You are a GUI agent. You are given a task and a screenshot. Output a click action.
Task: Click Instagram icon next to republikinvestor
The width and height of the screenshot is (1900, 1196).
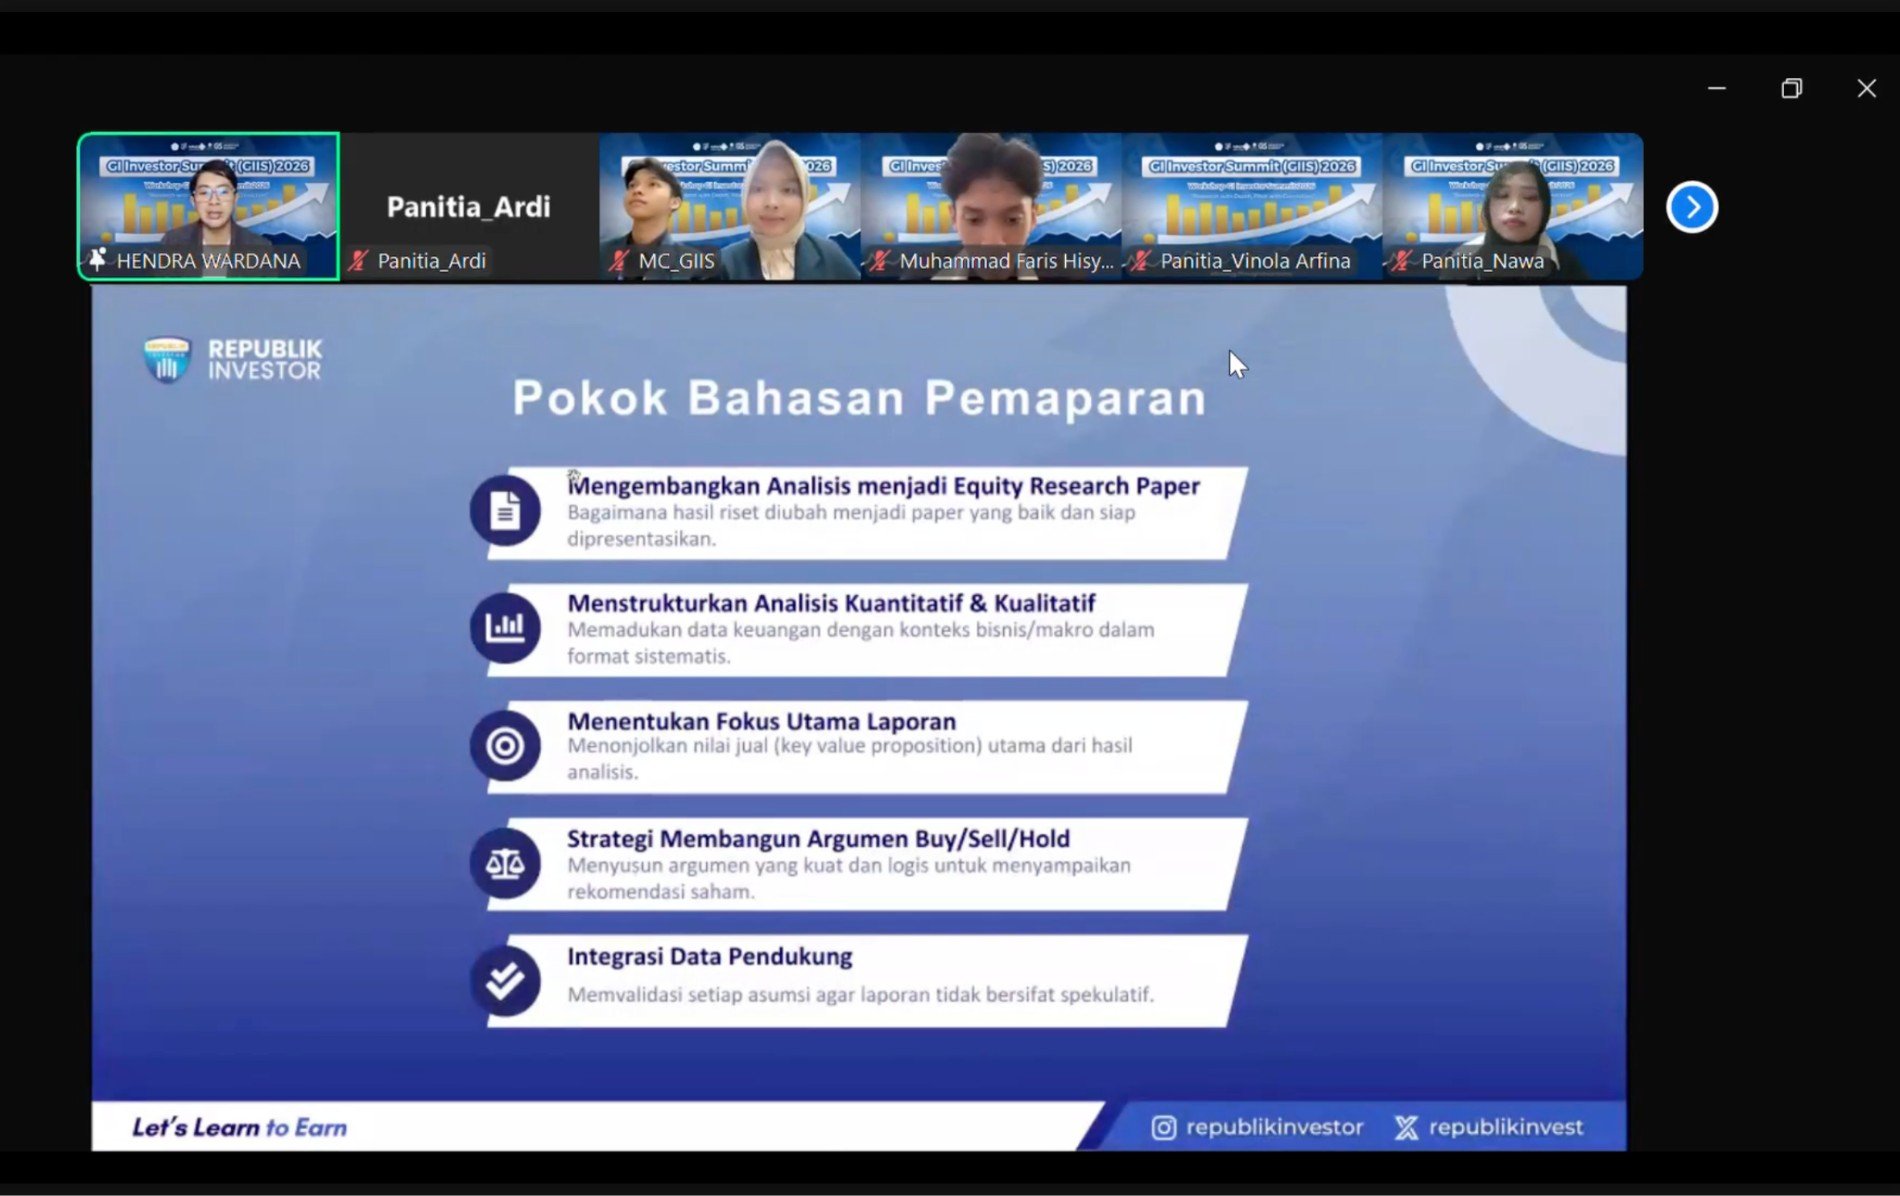[1163, 1128]
